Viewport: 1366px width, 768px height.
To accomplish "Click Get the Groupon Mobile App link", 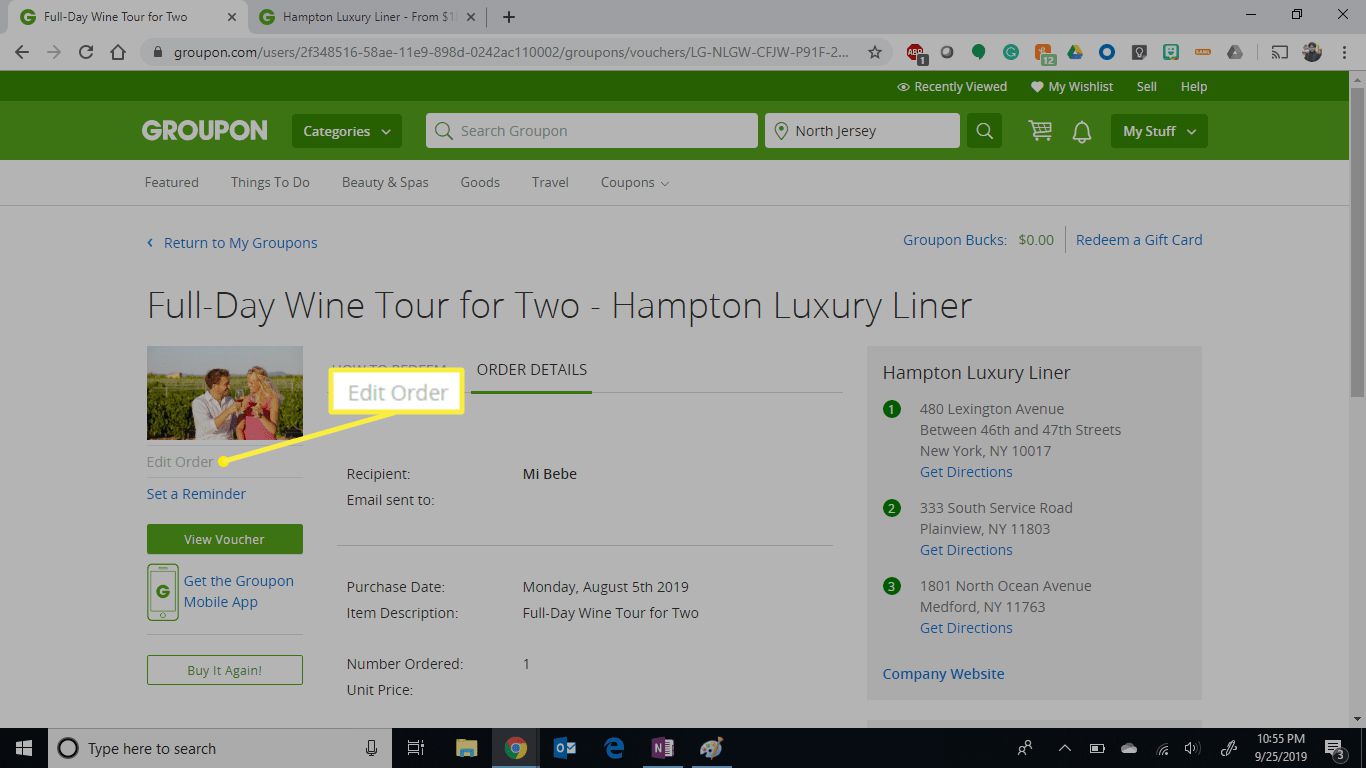I will 239,591.
